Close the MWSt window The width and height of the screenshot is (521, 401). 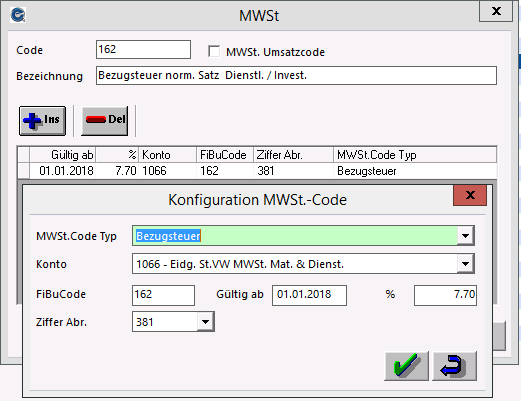pyautogui.click(x=496, y=11)
